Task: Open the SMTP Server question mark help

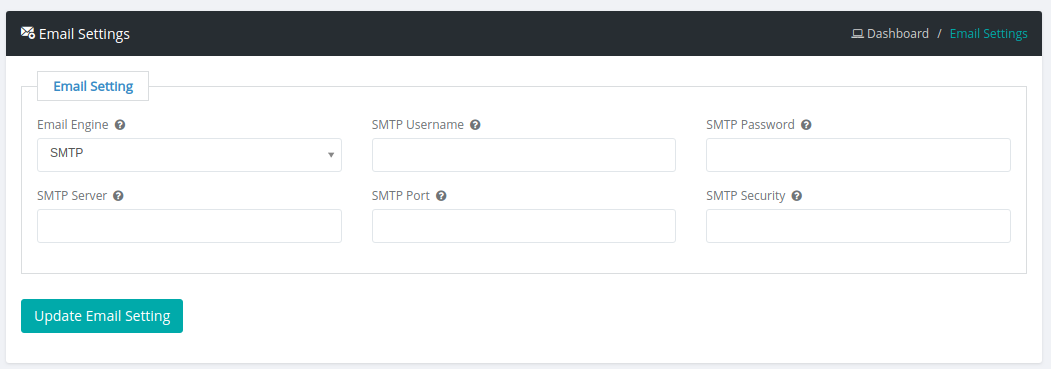Action: 118,196
